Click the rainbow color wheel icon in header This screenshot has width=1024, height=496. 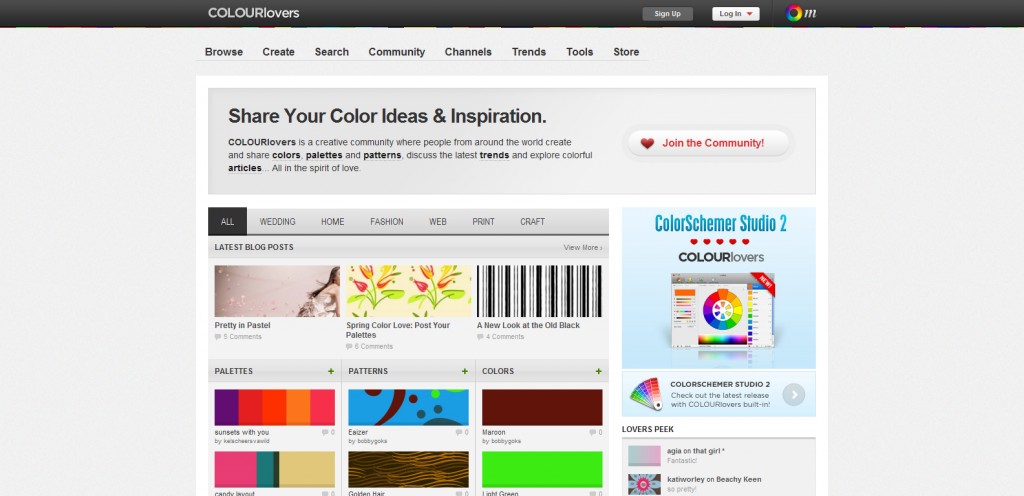[x=794, y=13]
